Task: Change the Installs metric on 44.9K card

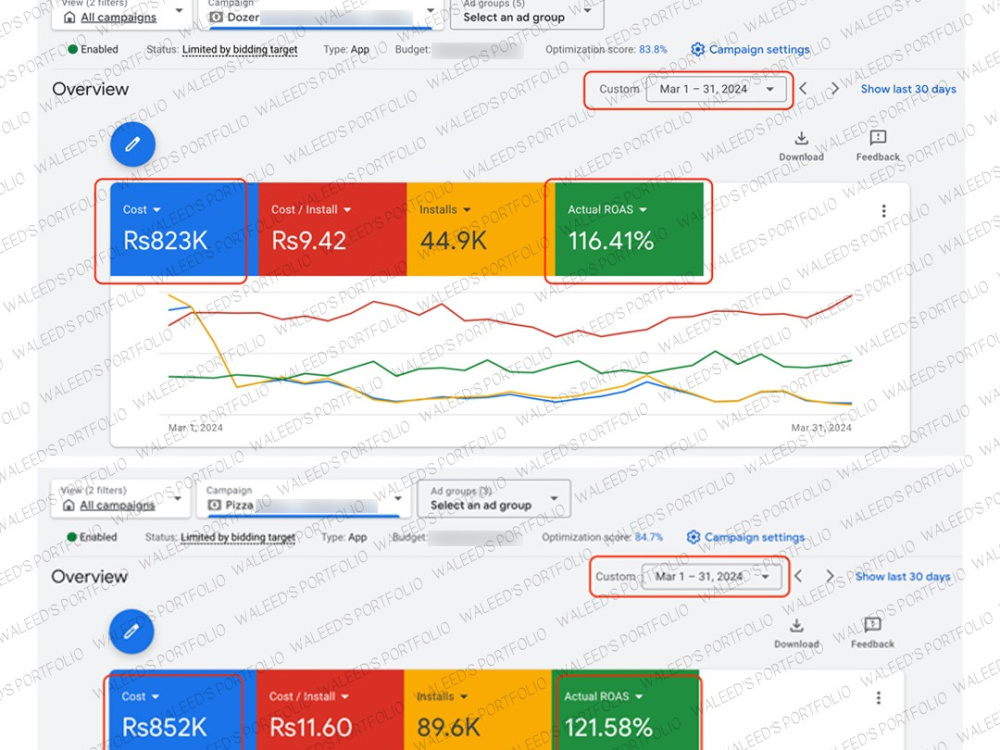Action: tap(445, 210)
